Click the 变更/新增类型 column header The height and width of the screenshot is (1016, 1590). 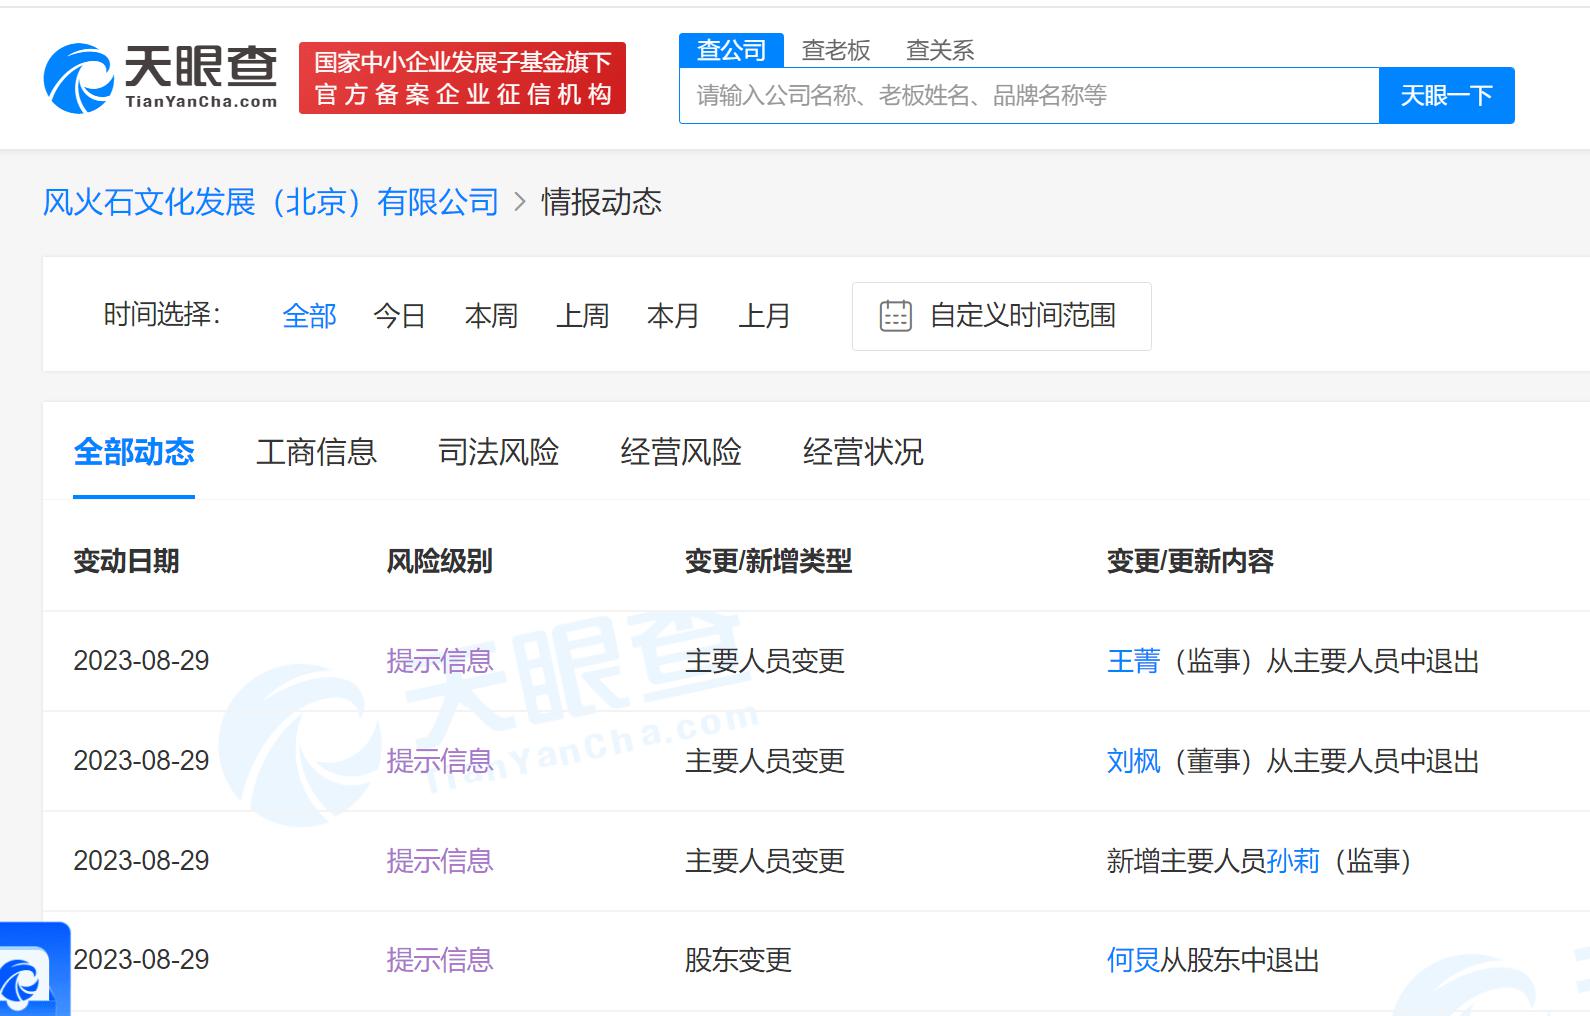click(x=768, y=561)
